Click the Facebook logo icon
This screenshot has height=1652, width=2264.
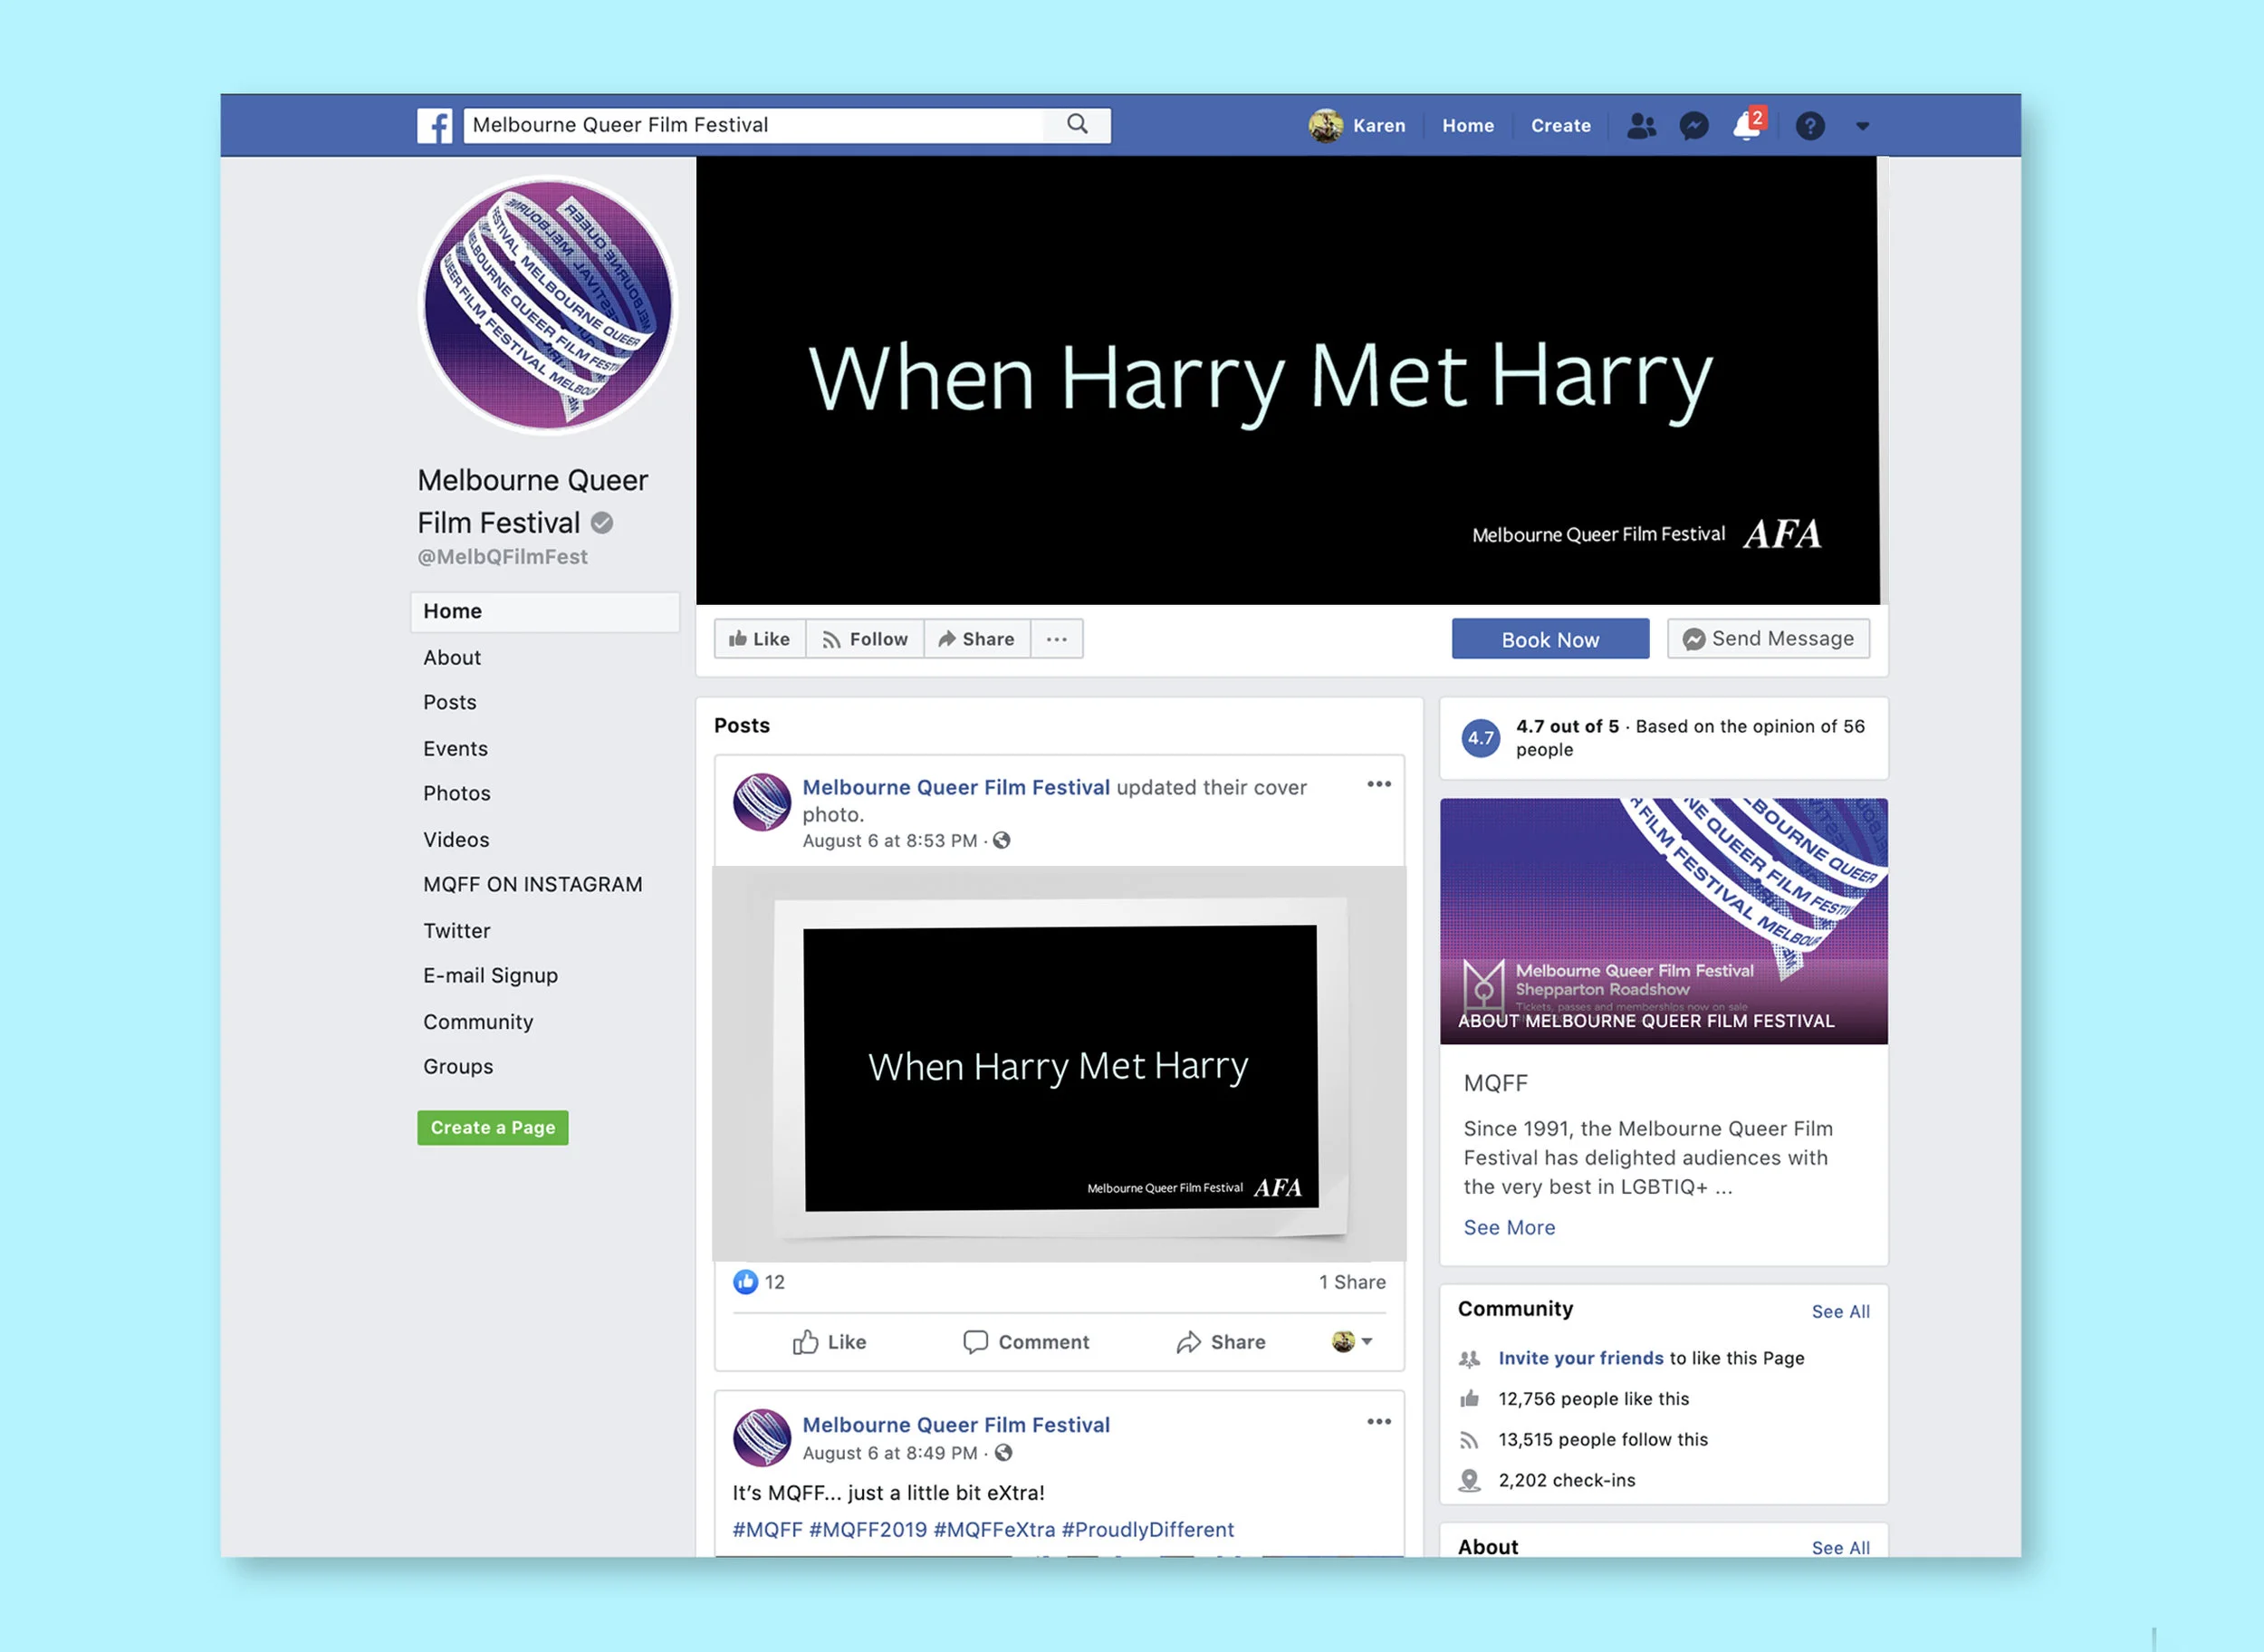pyautogui.click(x=435, y=126)
